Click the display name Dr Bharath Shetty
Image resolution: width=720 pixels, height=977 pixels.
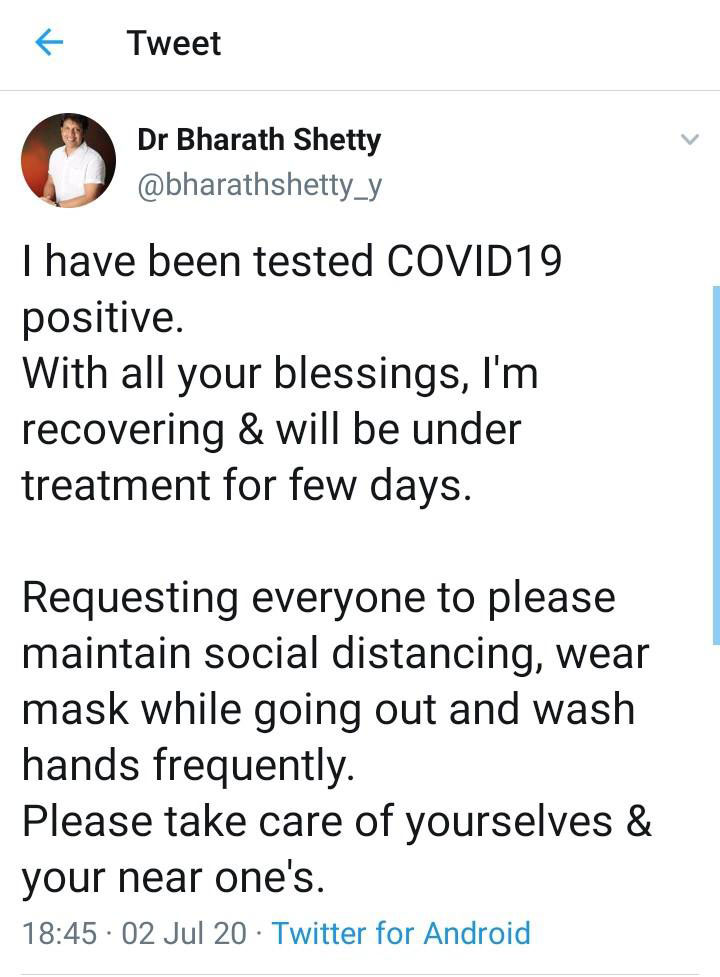pyautogui.click(x=259, y=140)
